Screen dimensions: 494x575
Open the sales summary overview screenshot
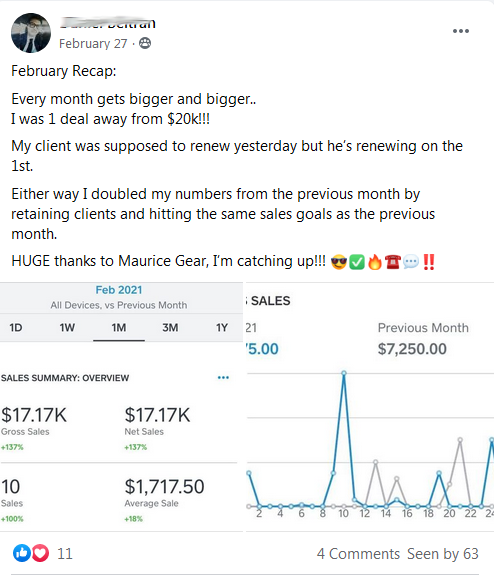click(x=121, y=407)
